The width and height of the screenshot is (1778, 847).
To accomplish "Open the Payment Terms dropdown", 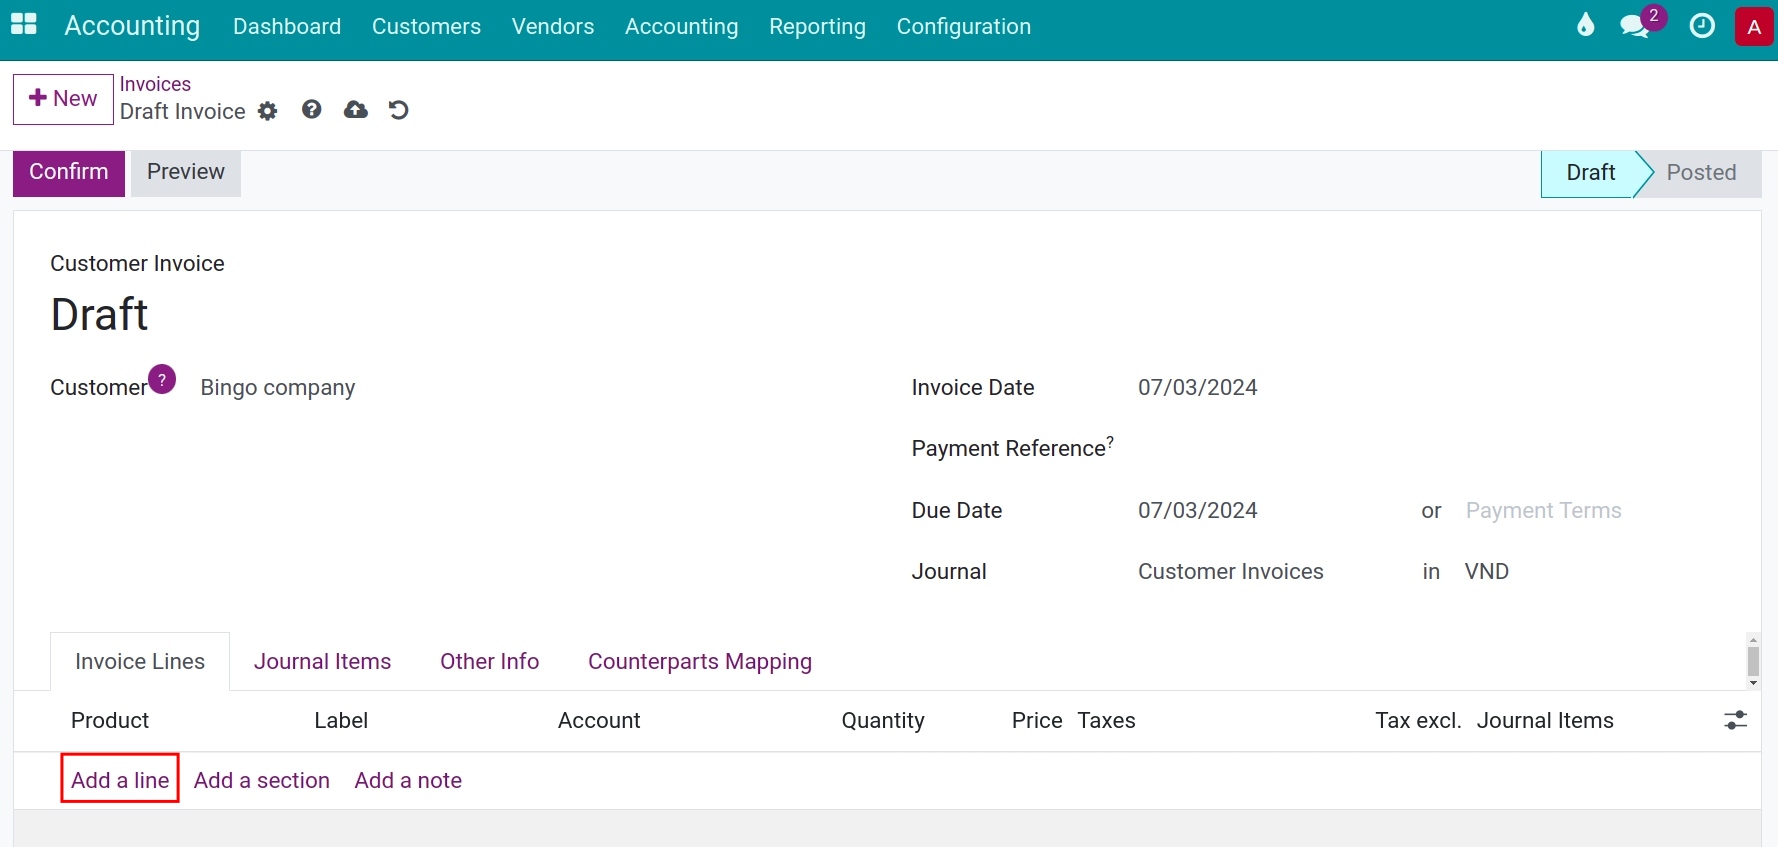I will [1544, 511].
